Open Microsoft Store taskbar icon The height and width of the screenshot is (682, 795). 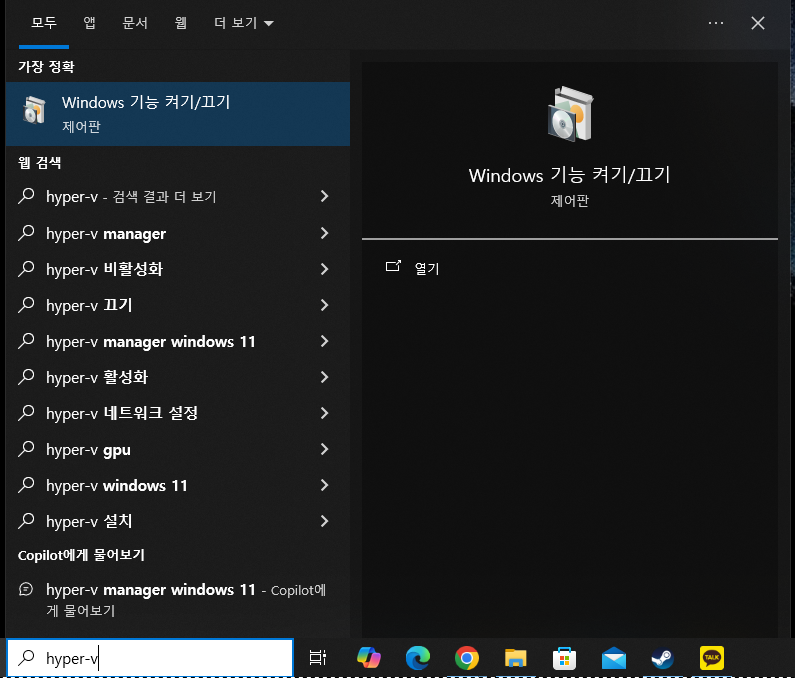point(564,658)
